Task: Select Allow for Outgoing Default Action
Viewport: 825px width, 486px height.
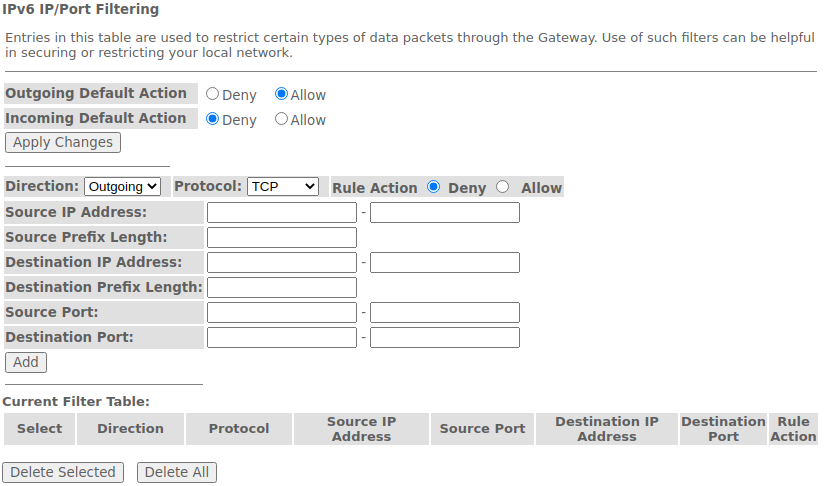Action: (x=282, y=94)
